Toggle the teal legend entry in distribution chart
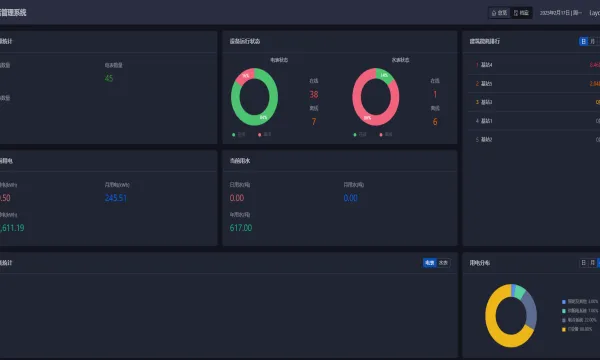The width and height of the screenshot is (600, 360). tap(580, 311)
